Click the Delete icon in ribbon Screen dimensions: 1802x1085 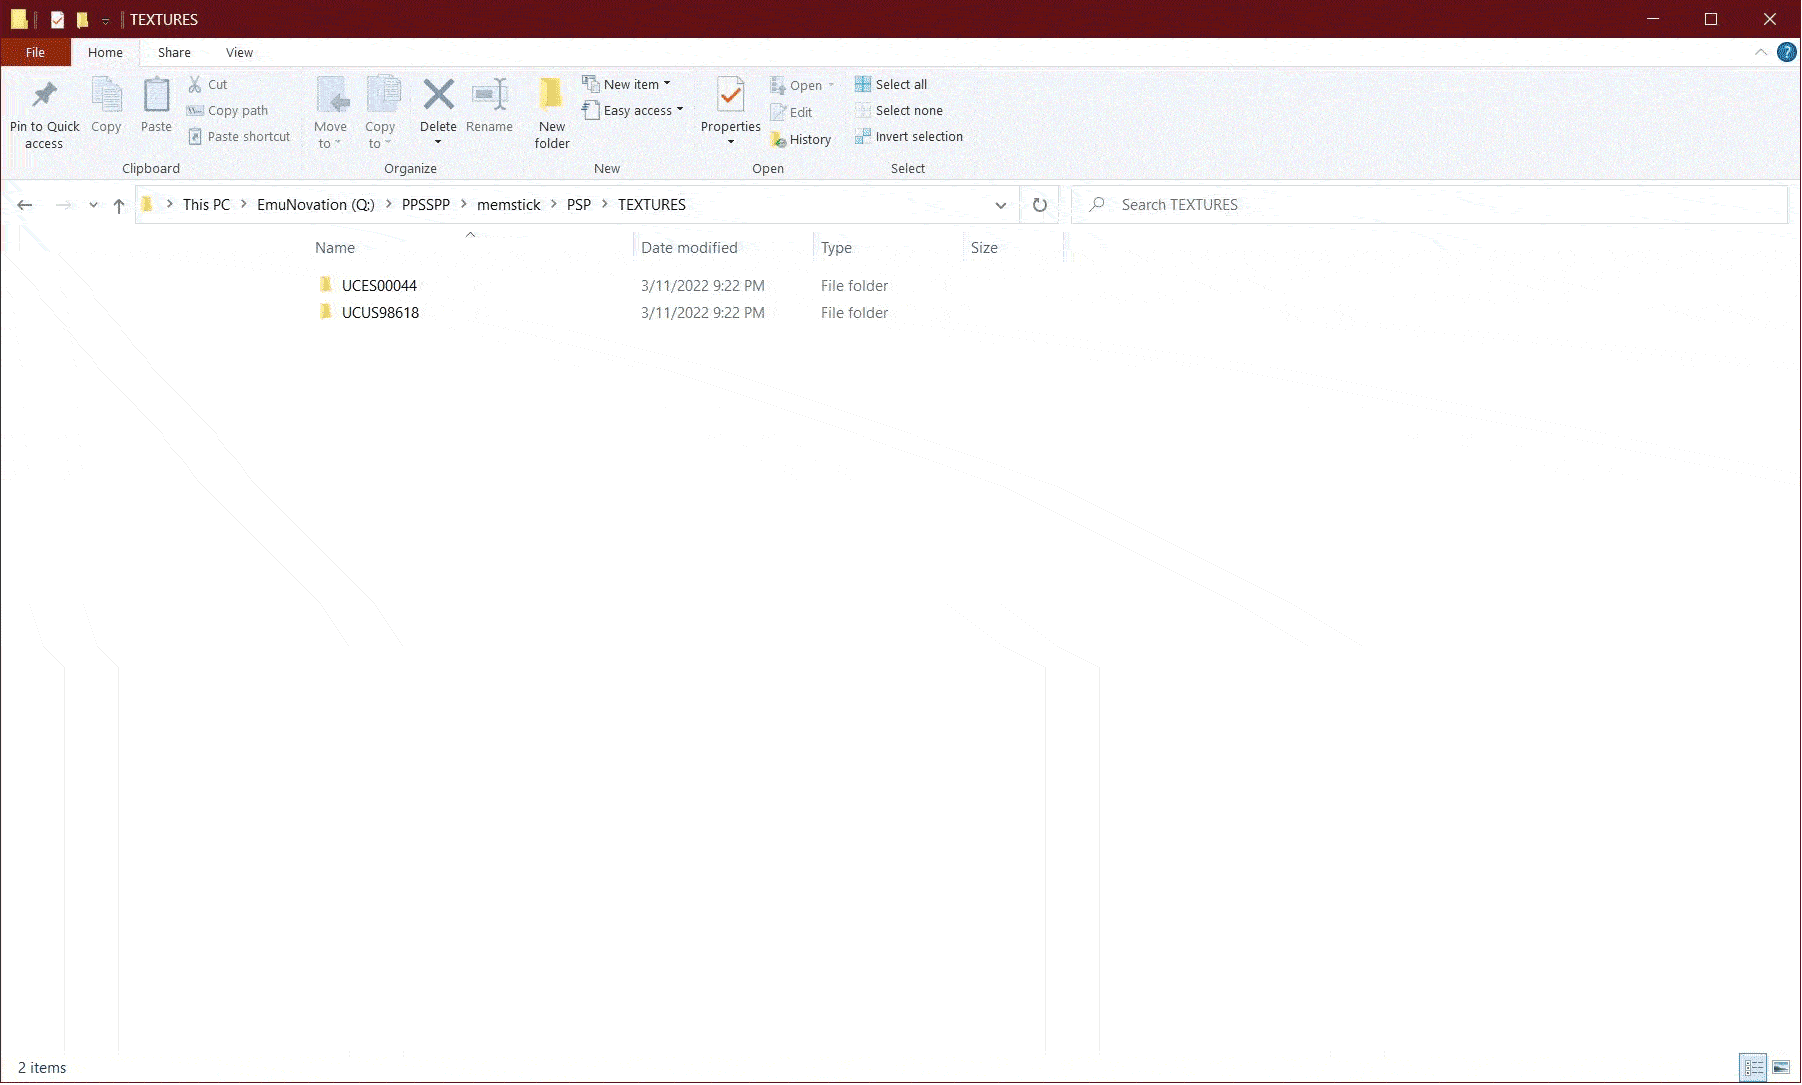pyautogui.click(x=438, y=96)
